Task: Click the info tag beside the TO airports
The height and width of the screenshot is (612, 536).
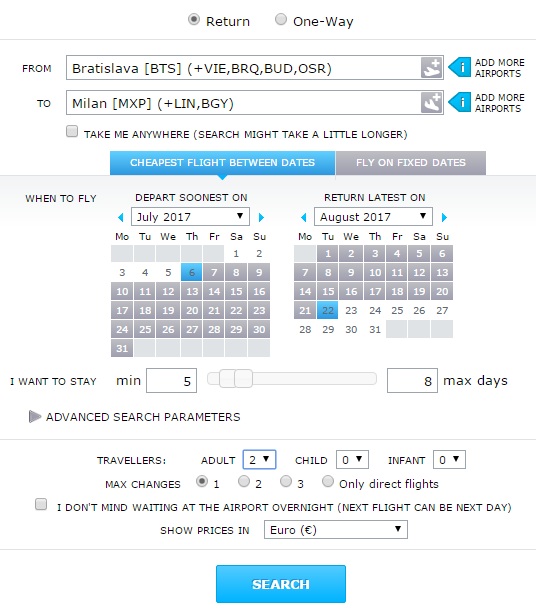Action: pyautogui.click(x=459, y=102)
